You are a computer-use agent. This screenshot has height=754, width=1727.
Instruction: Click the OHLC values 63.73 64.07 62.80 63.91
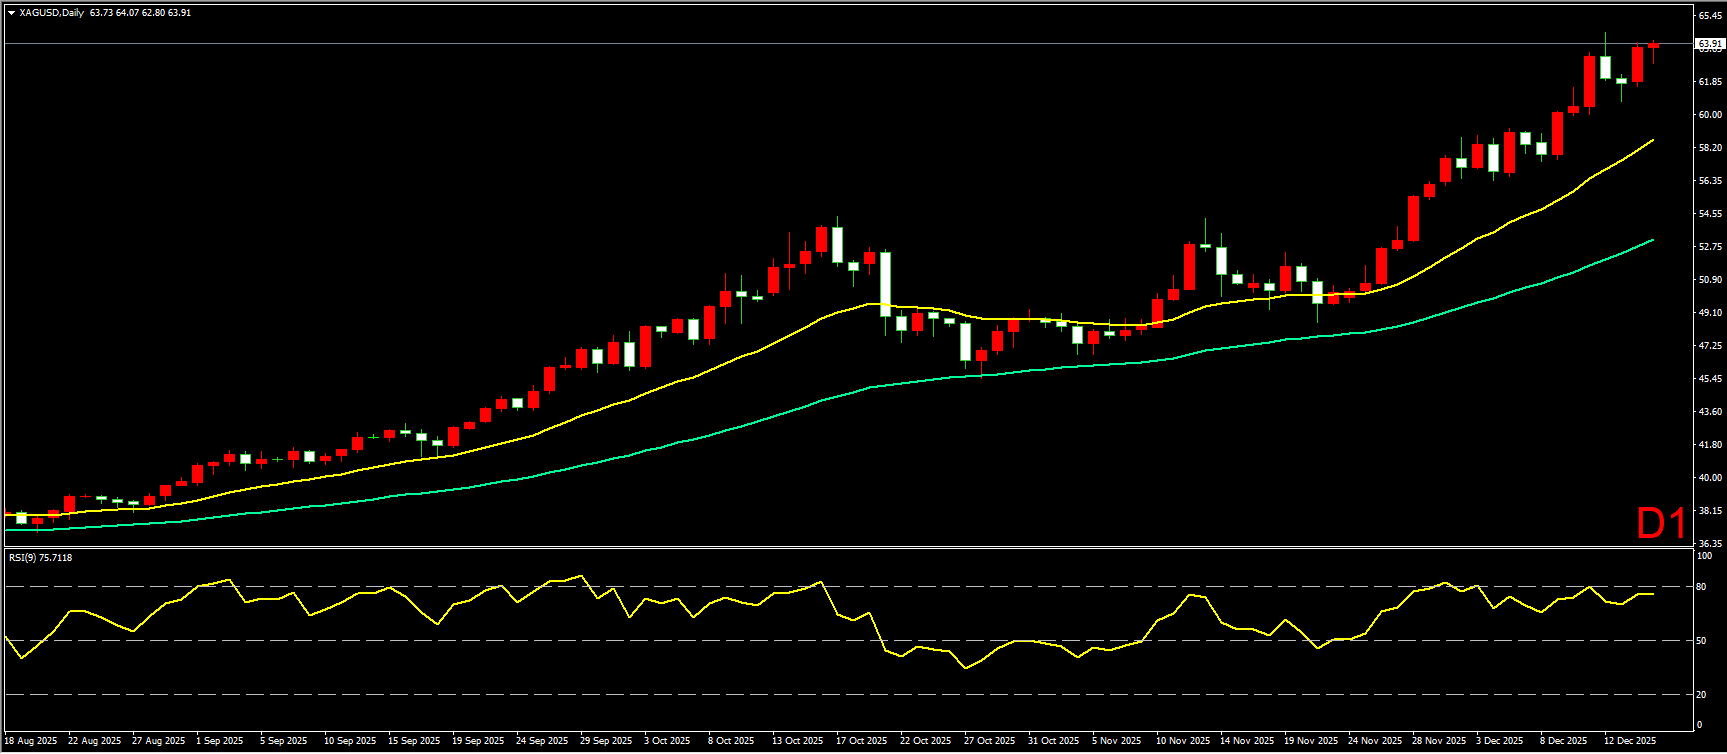click(x=140, y=13)
